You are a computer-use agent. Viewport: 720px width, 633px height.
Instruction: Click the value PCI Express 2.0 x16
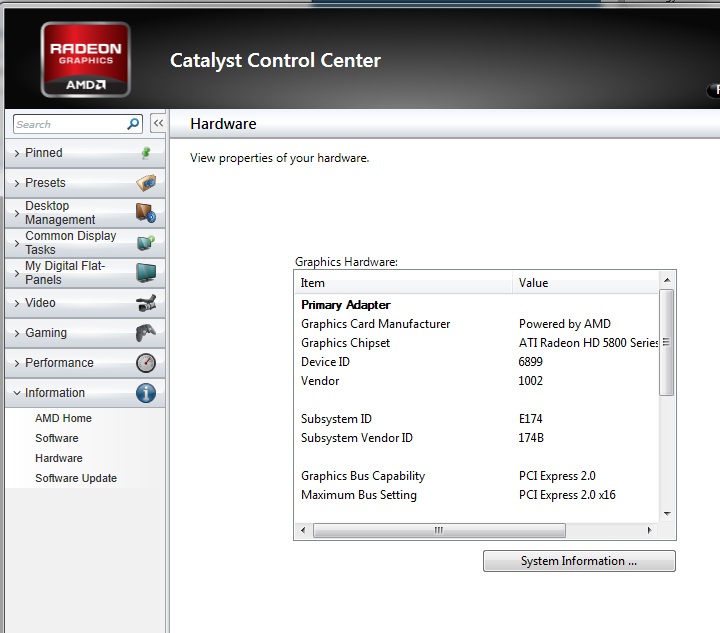click(x=567, y=495)
